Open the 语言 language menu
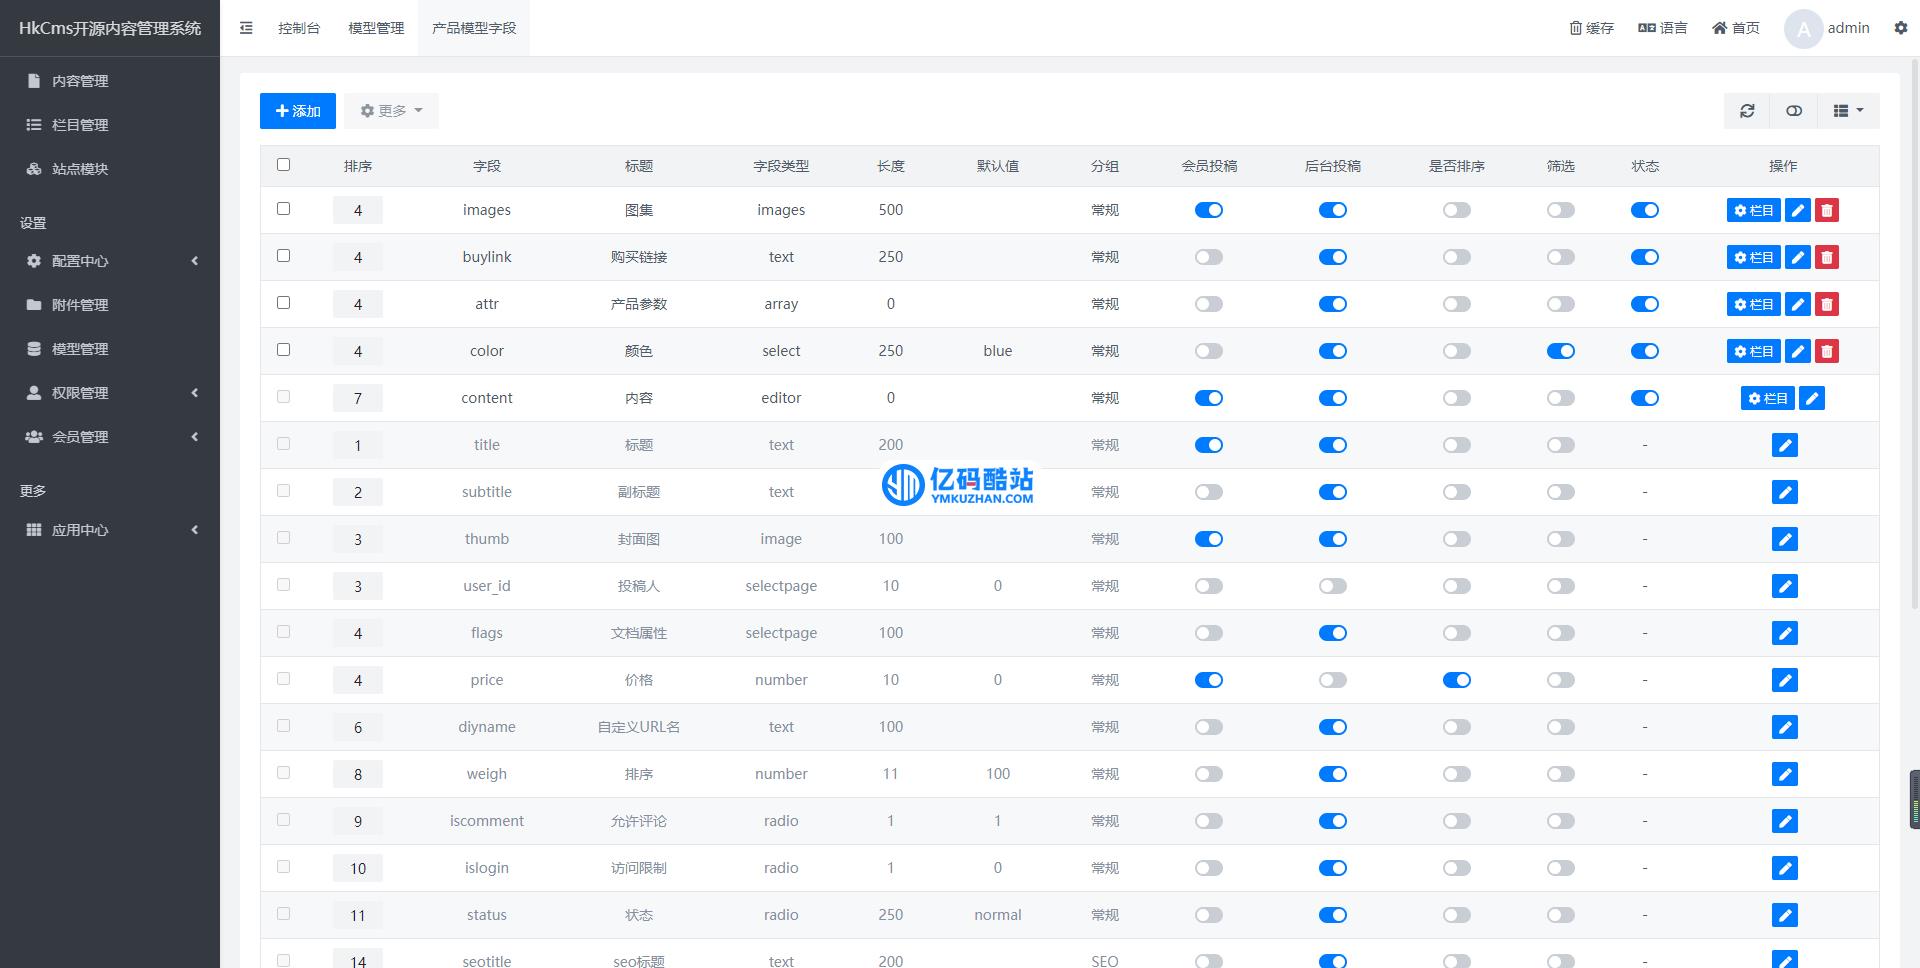This screenshot has height=968, width=1920. pos(1662,28)
